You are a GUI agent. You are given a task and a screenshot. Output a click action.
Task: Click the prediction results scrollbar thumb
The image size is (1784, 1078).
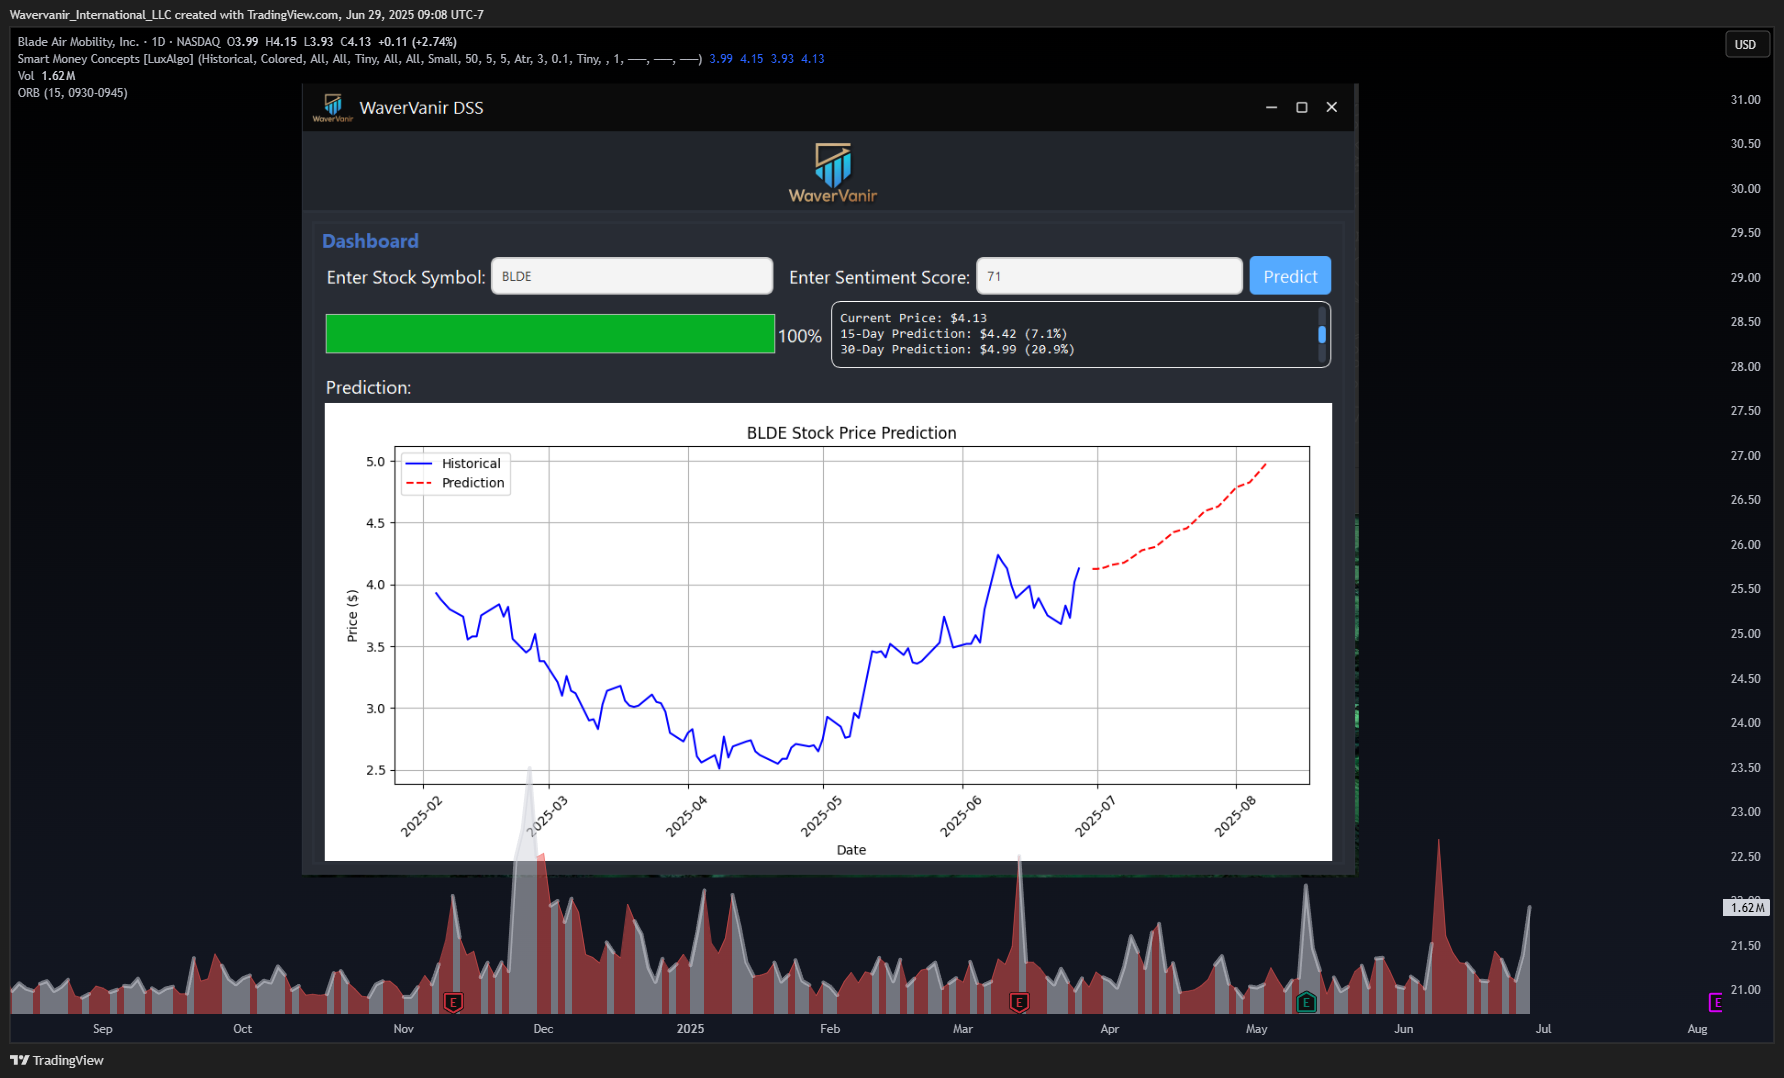coord(1322,334)
